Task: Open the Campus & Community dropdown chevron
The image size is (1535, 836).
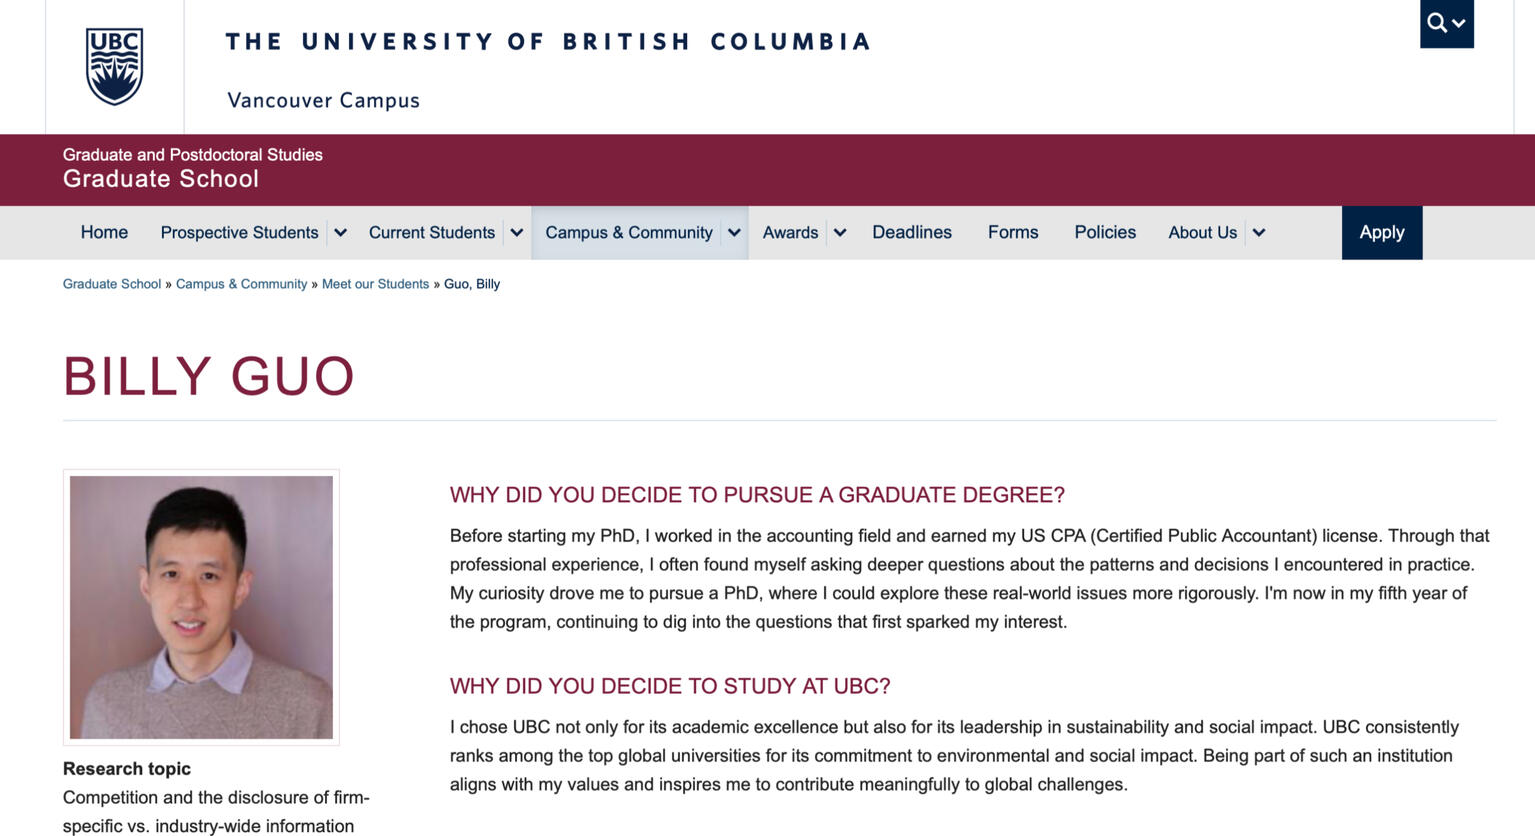Action: [733, 232]
